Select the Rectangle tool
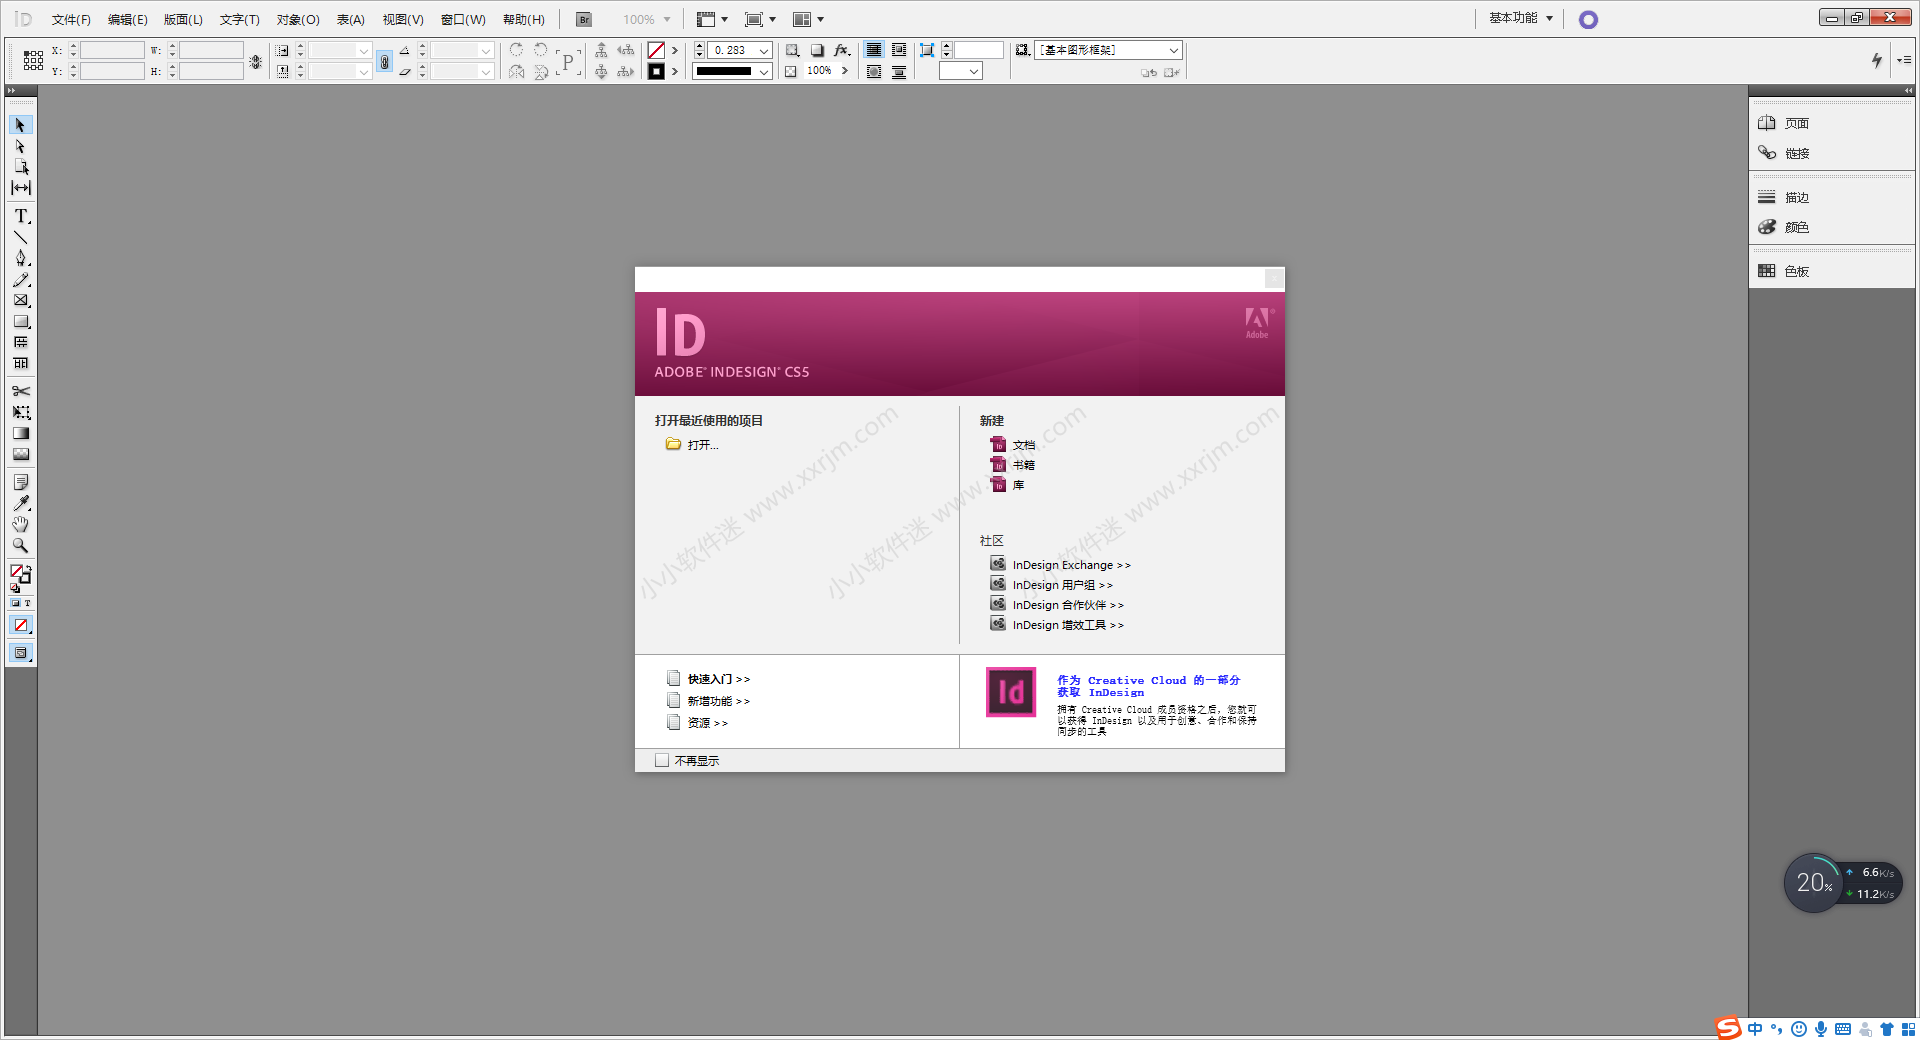Viewport: 1920px width, 1040px height. (x=21, y=321)
